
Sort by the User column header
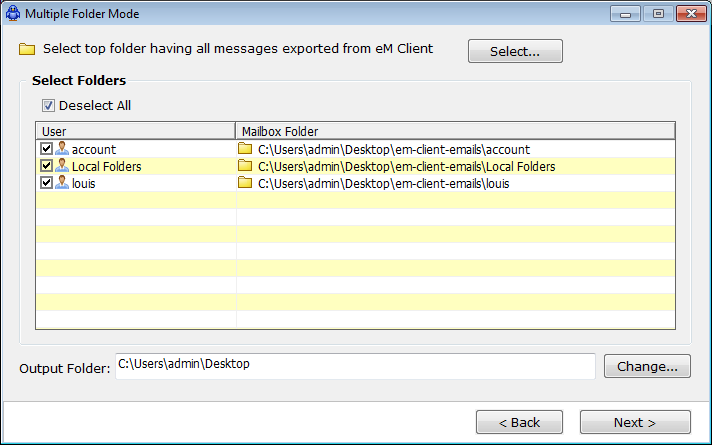click(135, 131)
